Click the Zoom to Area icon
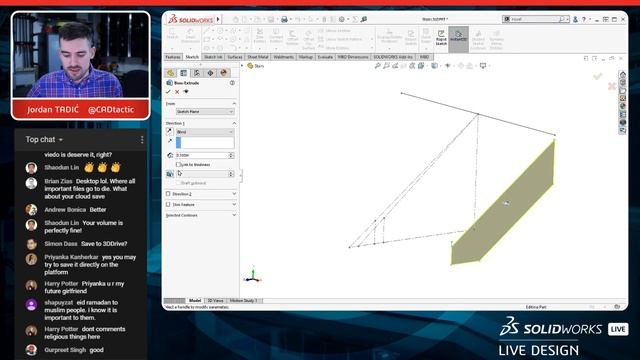640x360 pixels. point(386,66)
